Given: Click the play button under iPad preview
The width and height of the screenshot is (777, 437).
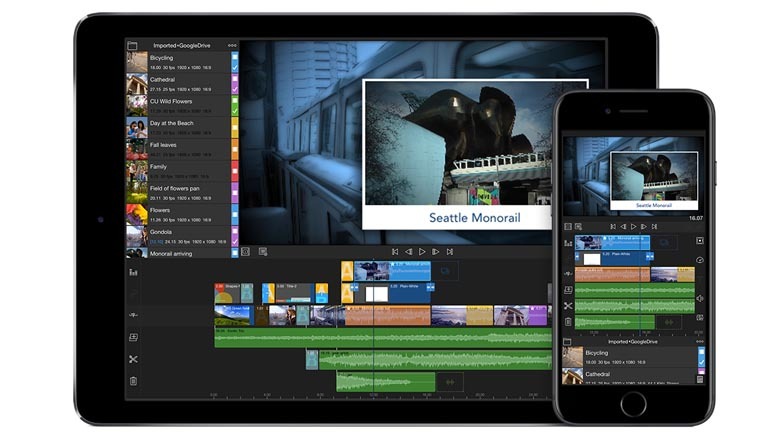Looking at the screenshot, I should (422, 252).
